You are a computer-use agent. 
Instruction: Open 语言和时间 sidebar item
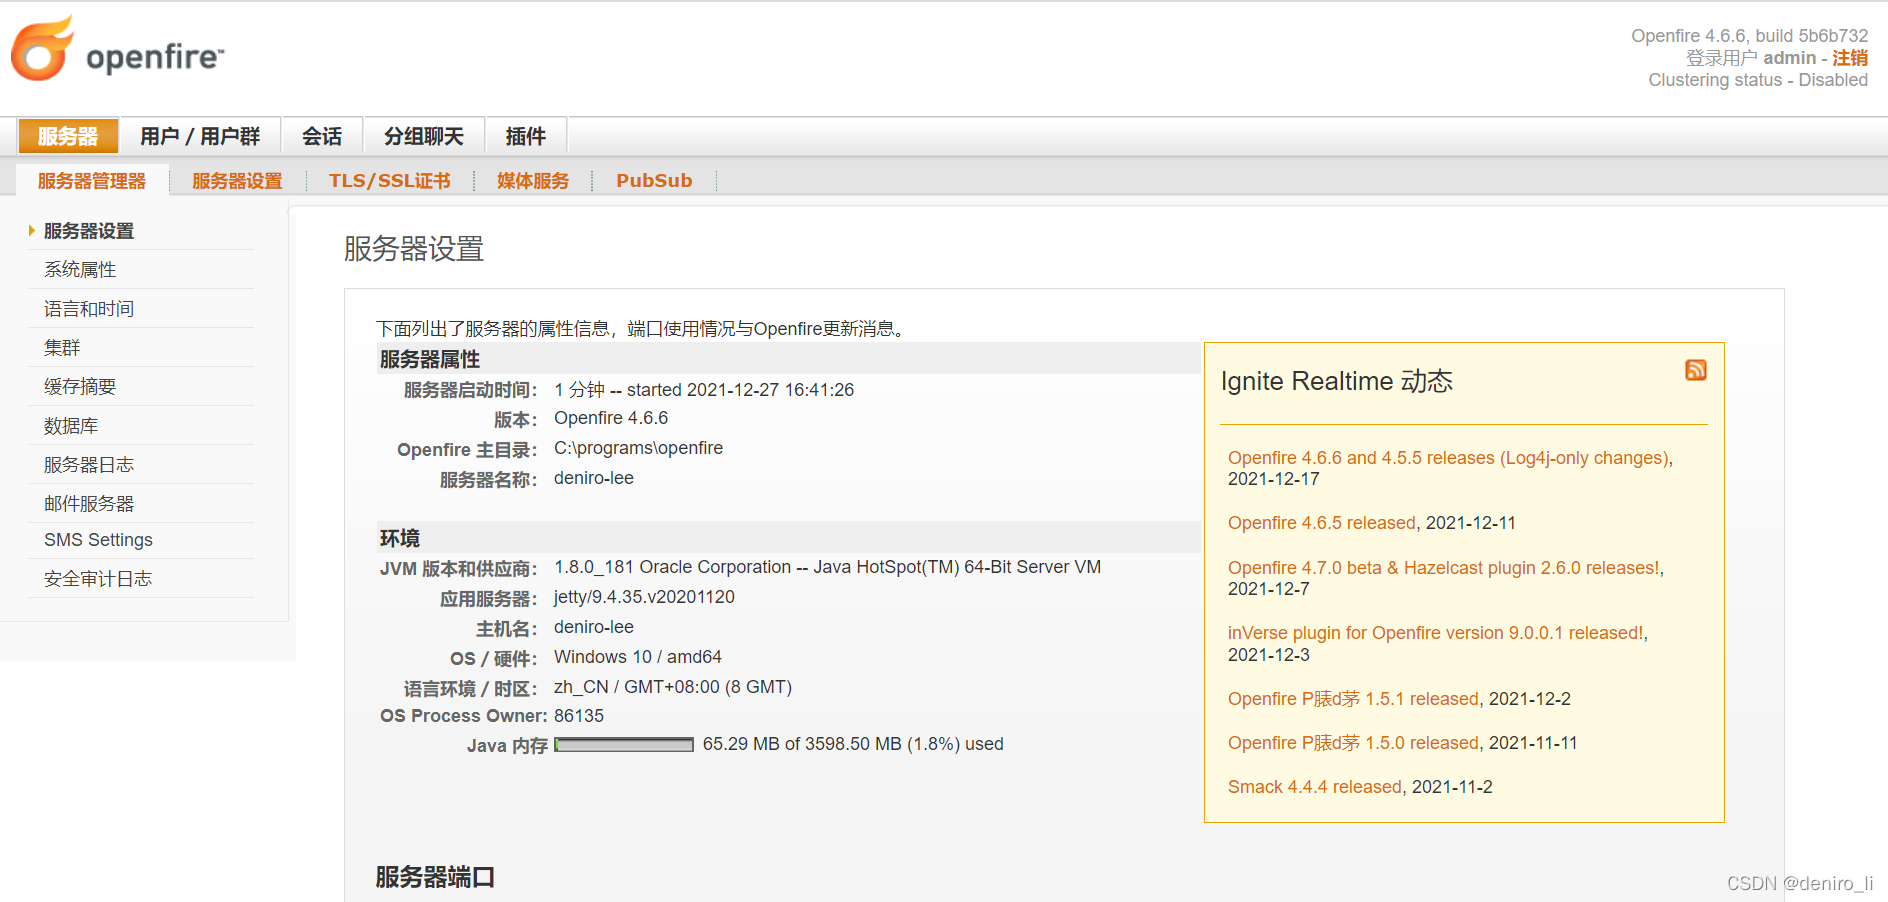point(89,309)
